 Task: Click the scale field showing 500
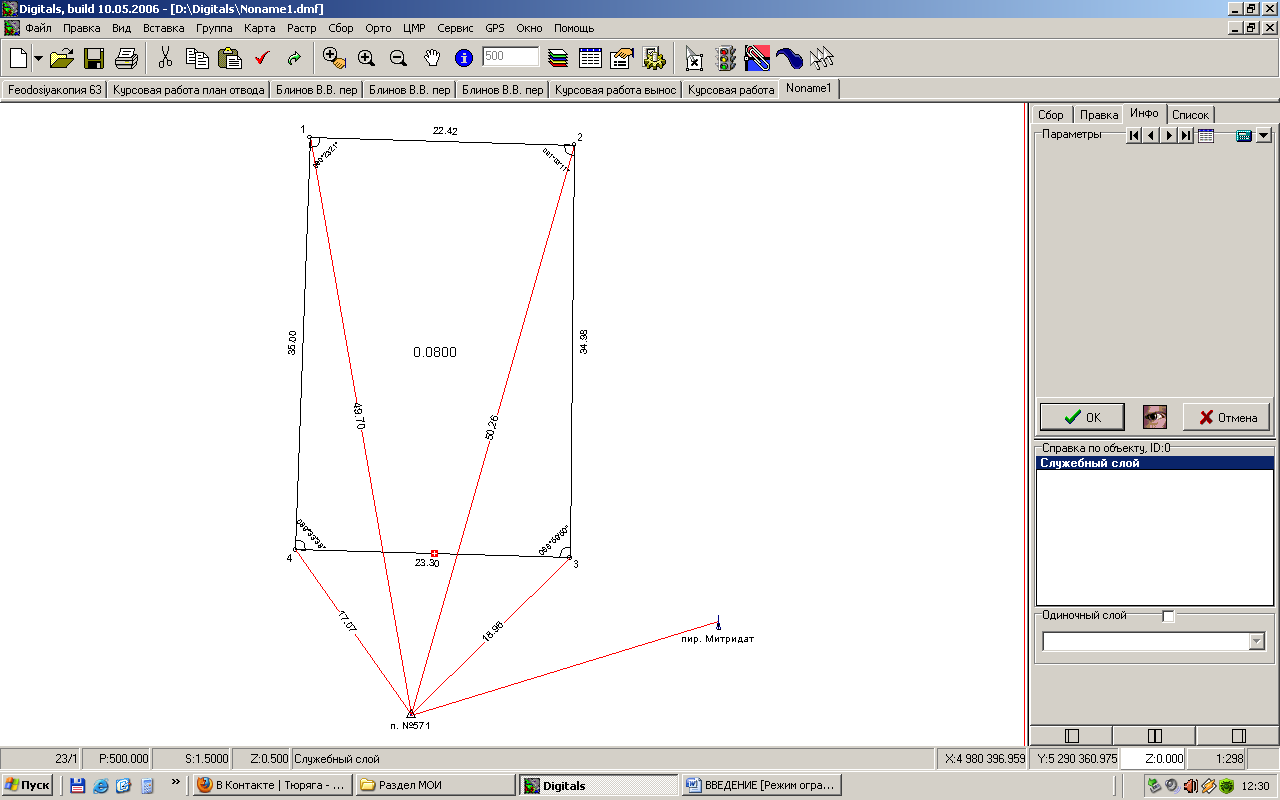coord(510,57)
